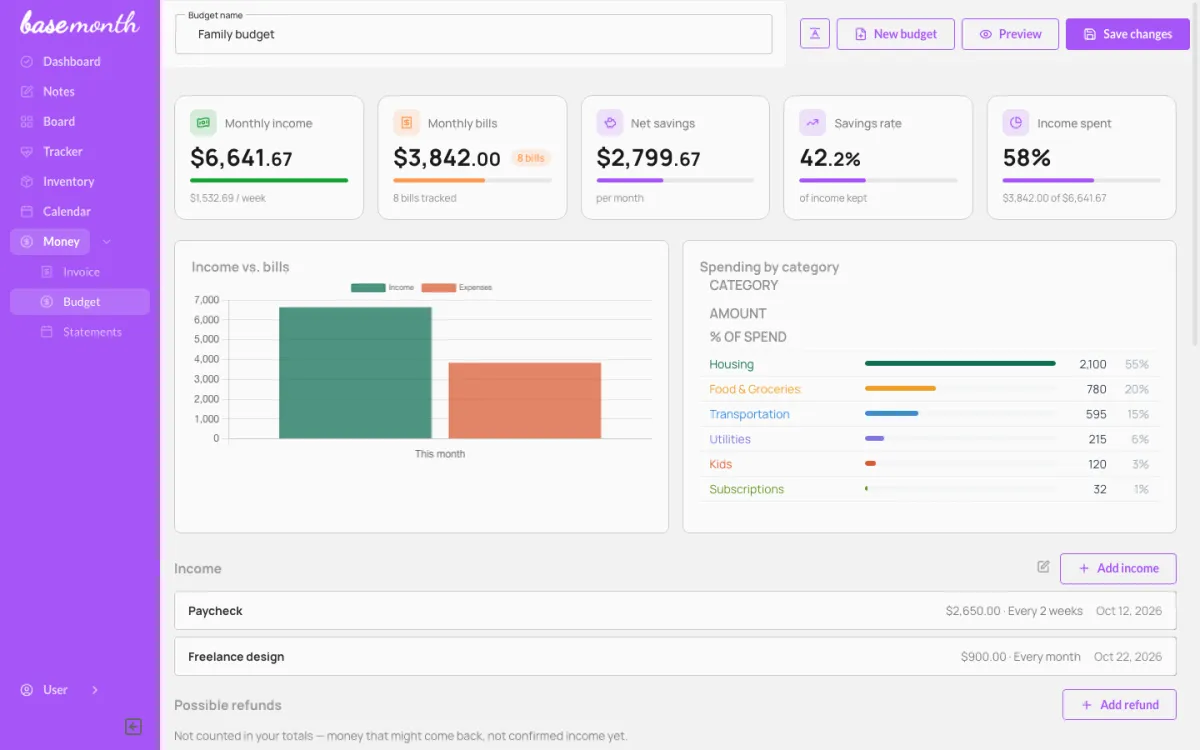
Task: Click the Income spent pie icon
Action: (1016, 123)
